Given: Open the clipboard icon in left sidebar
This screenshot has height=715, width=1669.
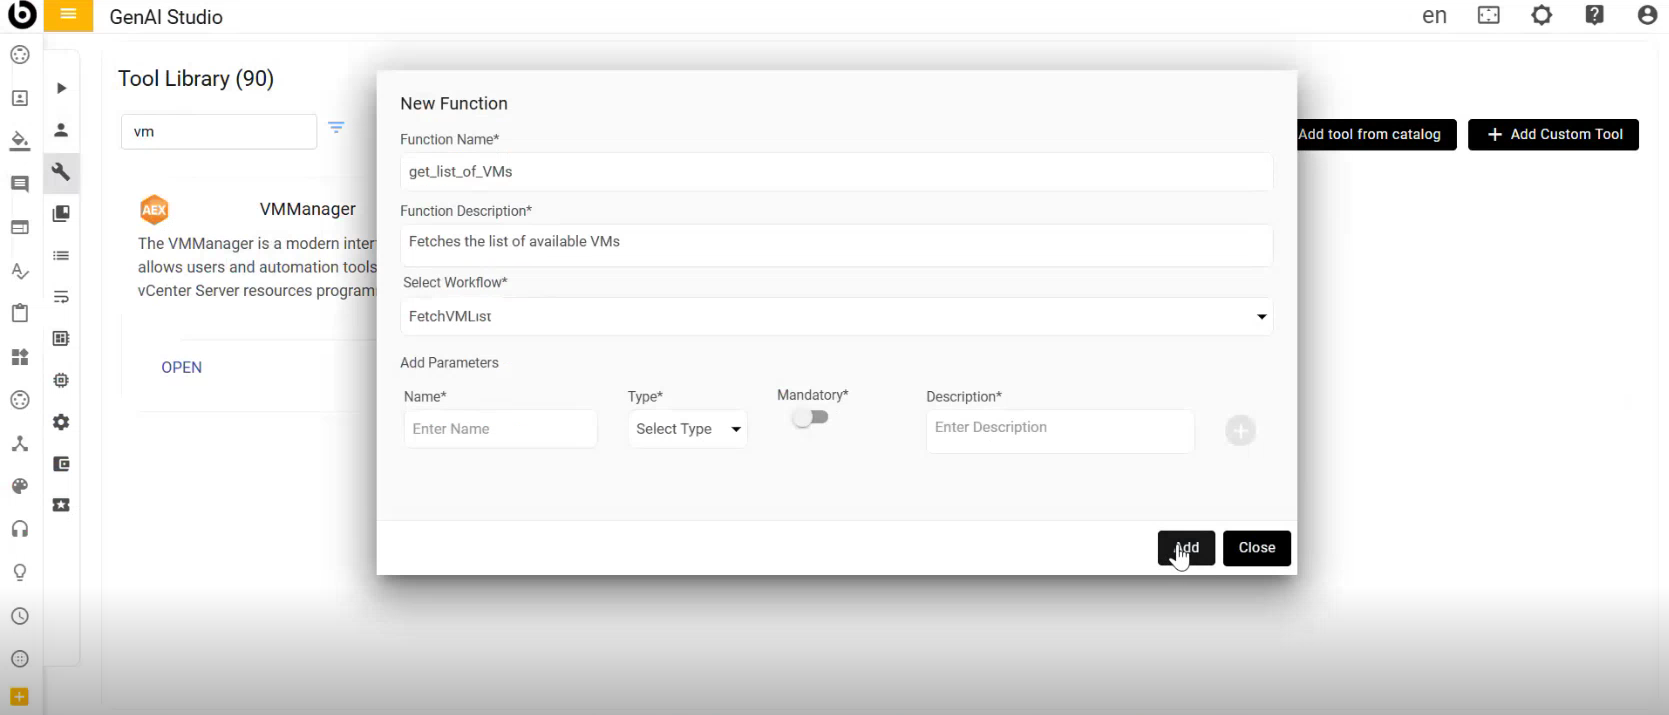Looking at the screenshot, I should click(x=20, y=313).
